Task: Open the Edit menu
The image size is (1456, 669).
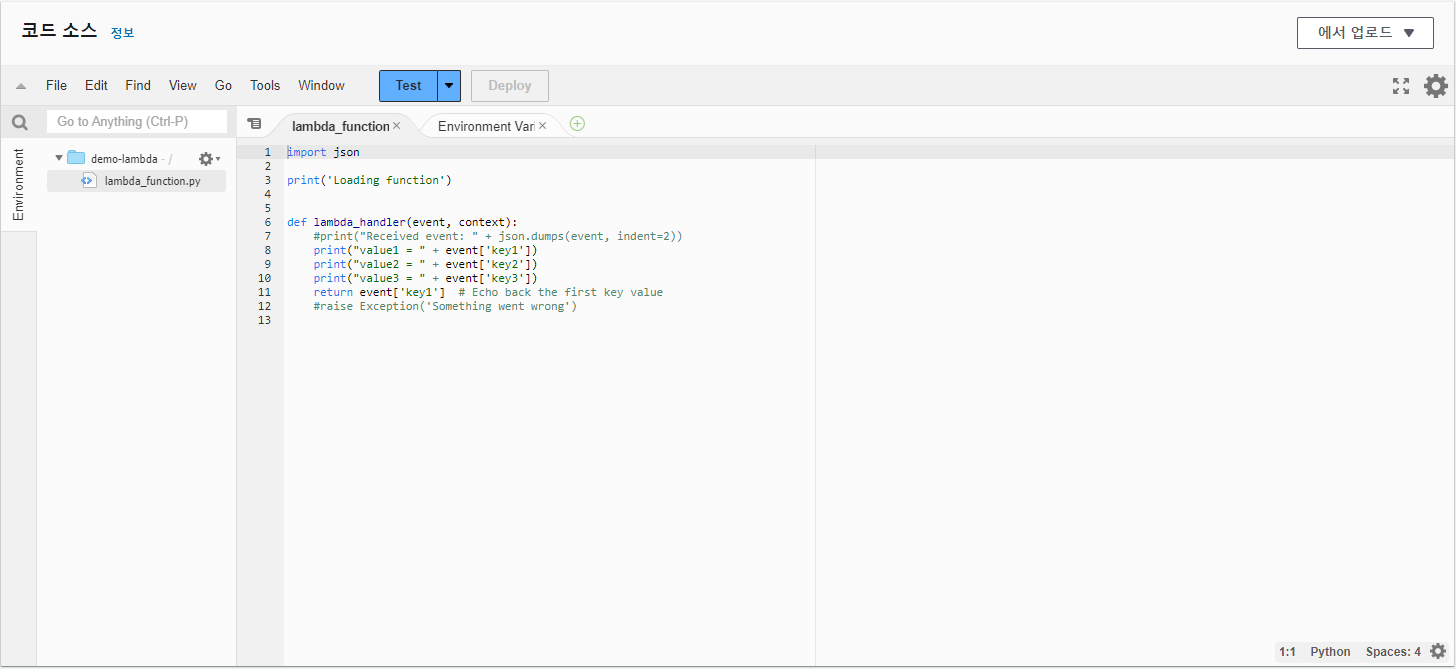Action: tap(96, 86)
